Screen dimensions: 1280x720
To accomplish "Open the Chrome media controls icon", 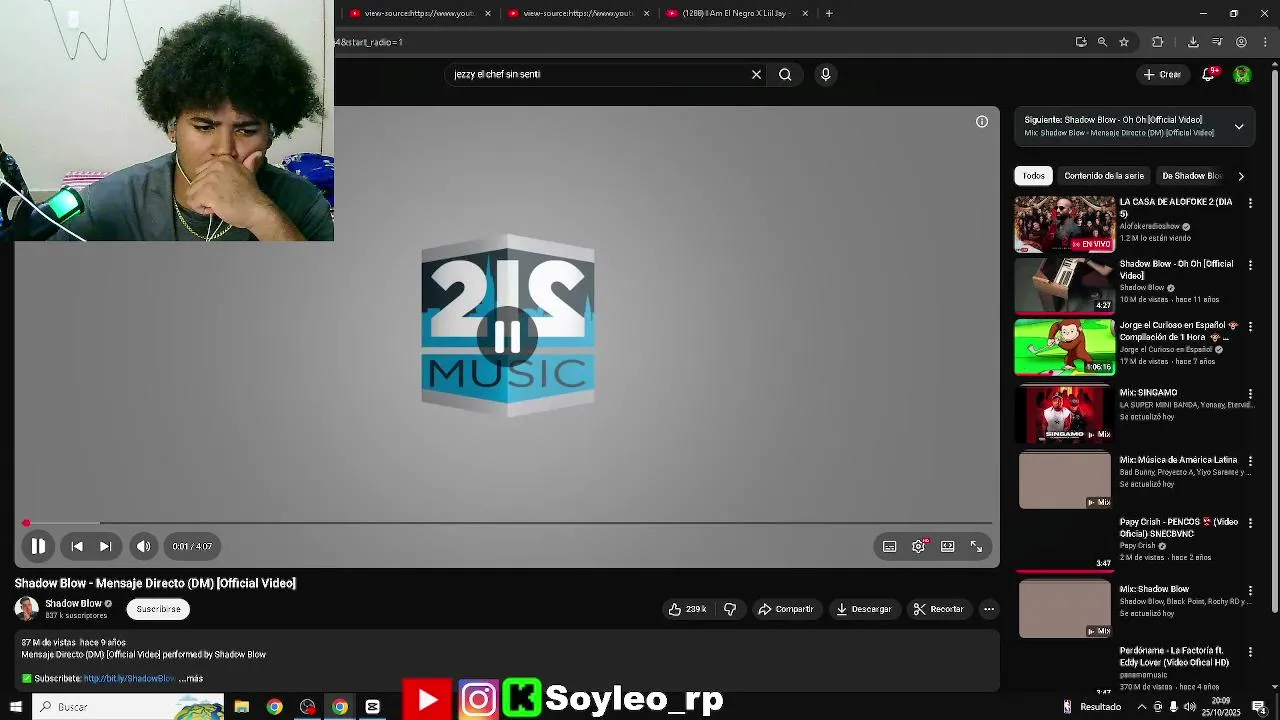I will tap(1217, 42).
